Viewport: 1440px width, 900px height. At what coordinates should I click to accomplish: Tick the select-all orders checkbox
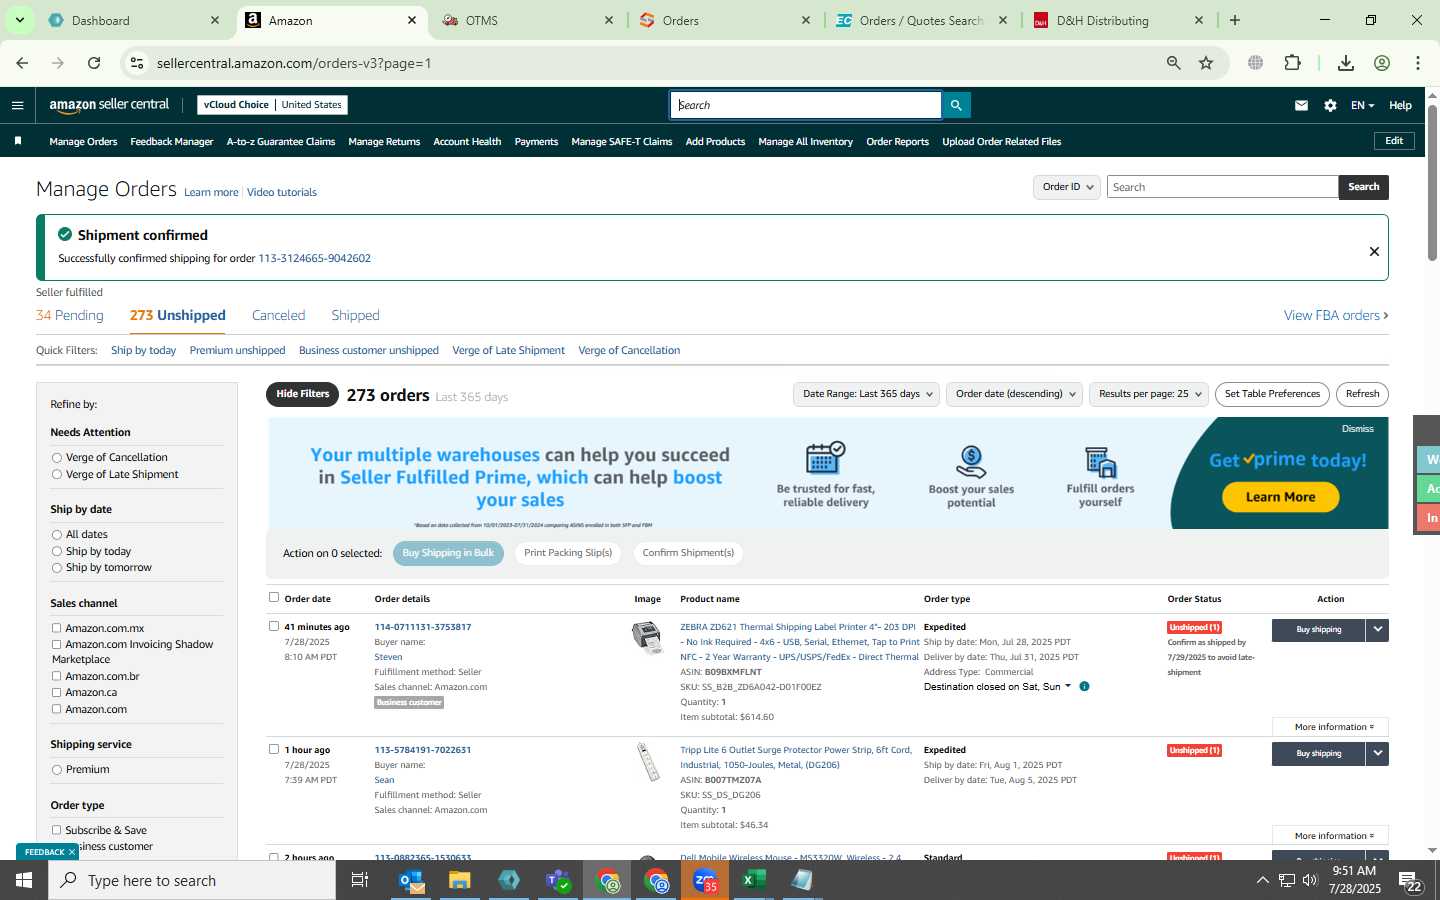coord(274,597)
